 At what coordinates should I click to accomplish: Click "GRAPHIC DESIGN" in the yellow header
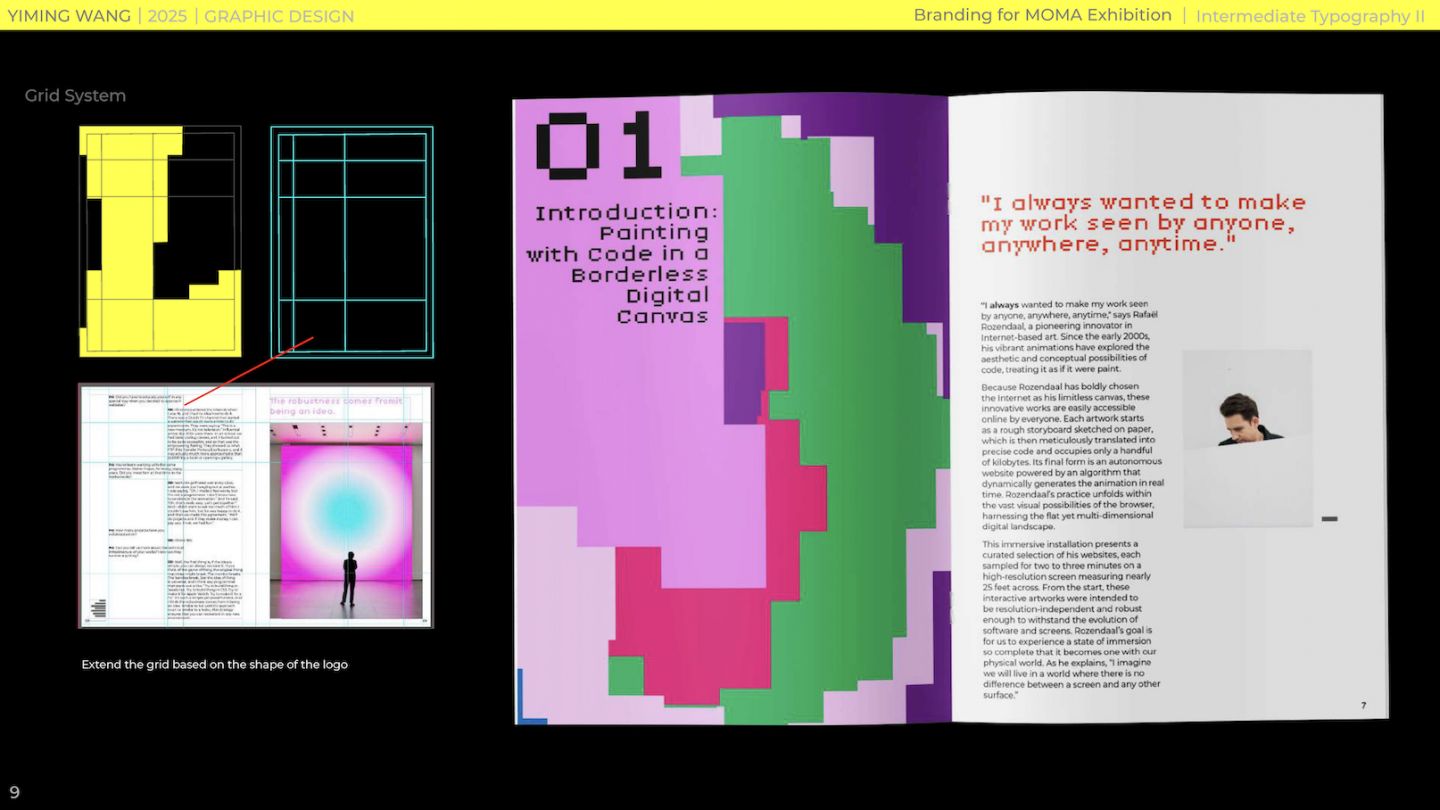point(279,16)
